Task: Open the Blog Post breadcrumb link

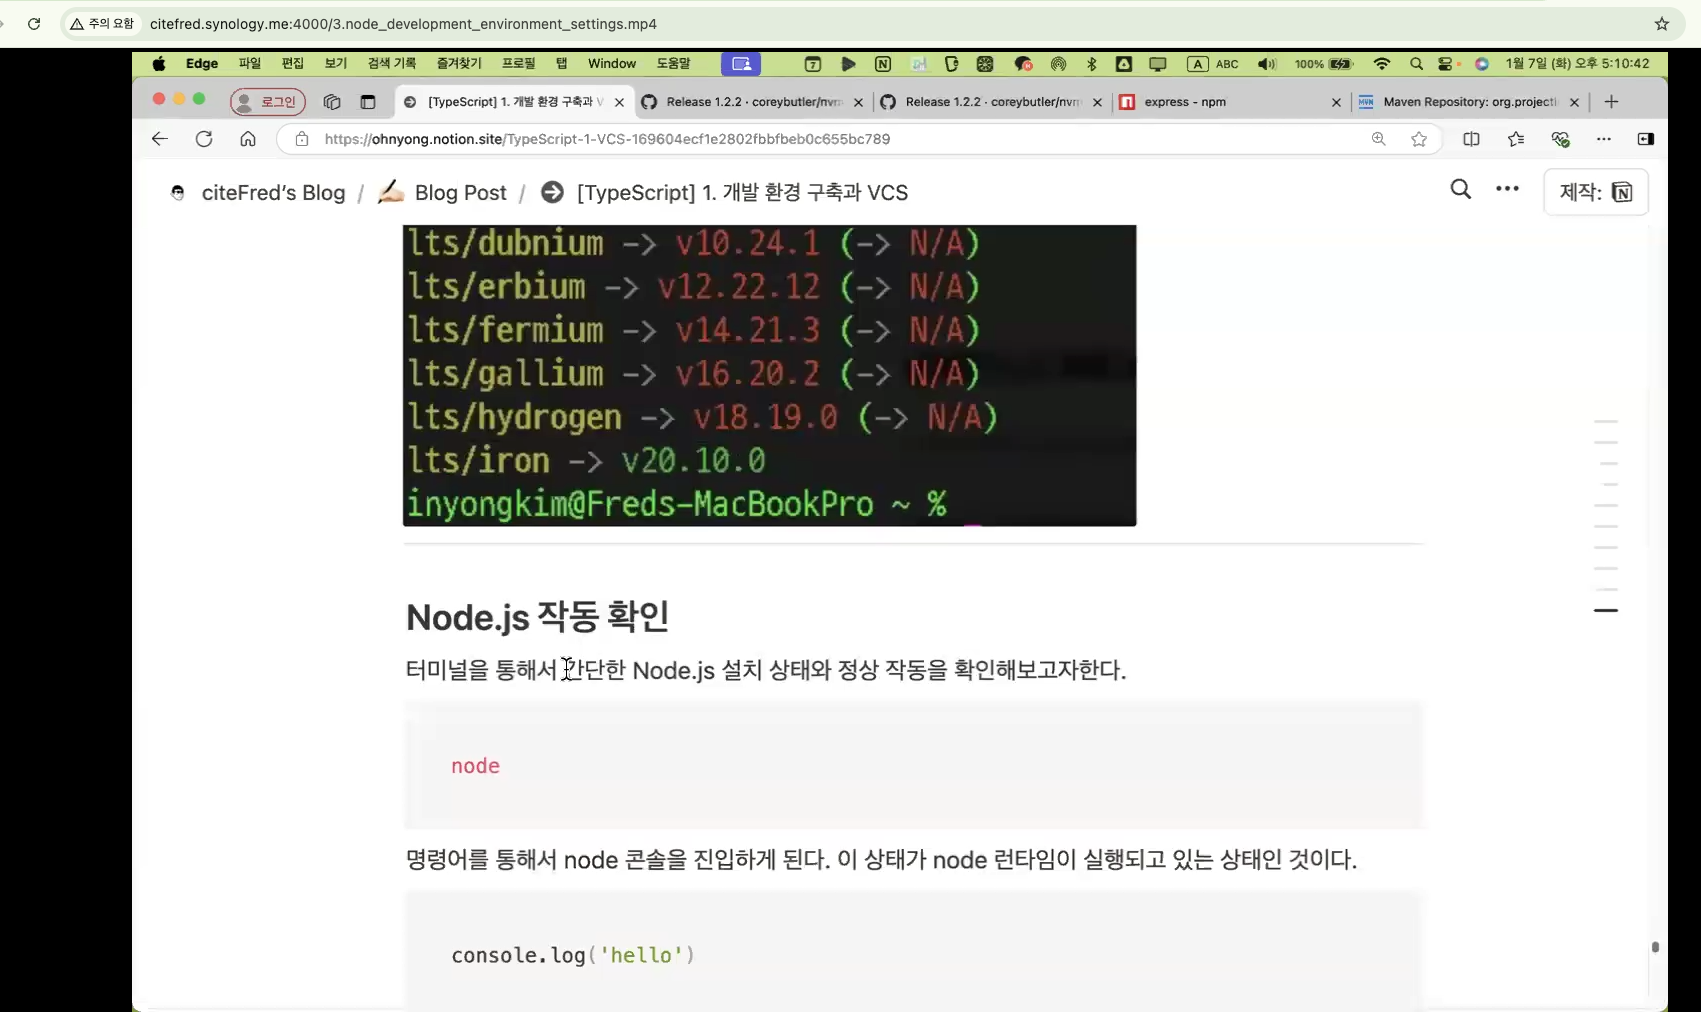Action: [x=442, y=193]
